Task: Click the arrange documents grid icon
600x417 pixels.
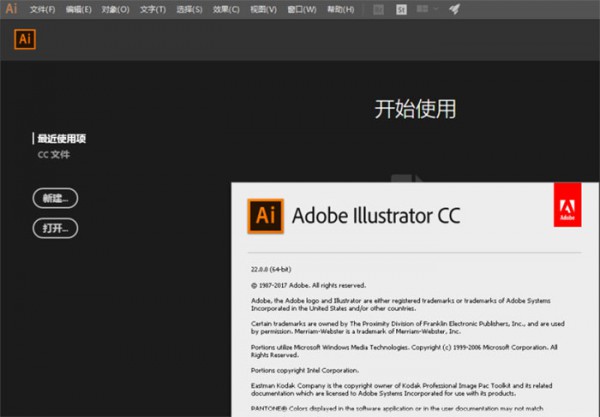Action: pyautogui.click(x=422, y=9)
